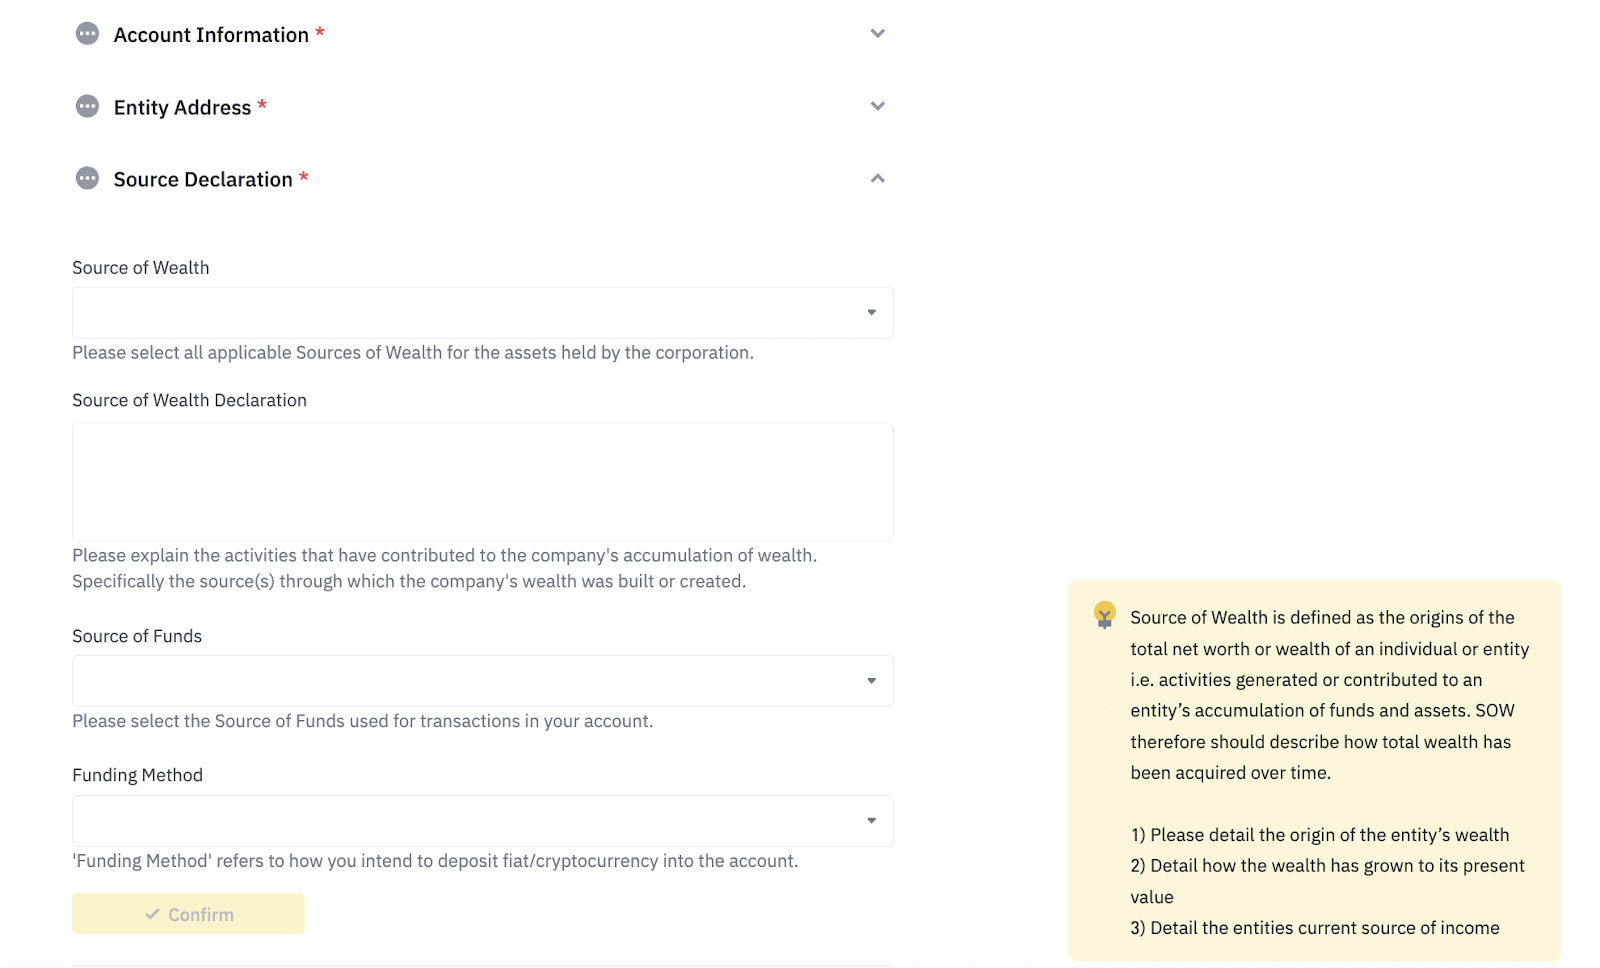This screenshot has width=1600, height=968.
Task: Click the Source of Funds dropdown arrow
Action: tap(872, 681)
